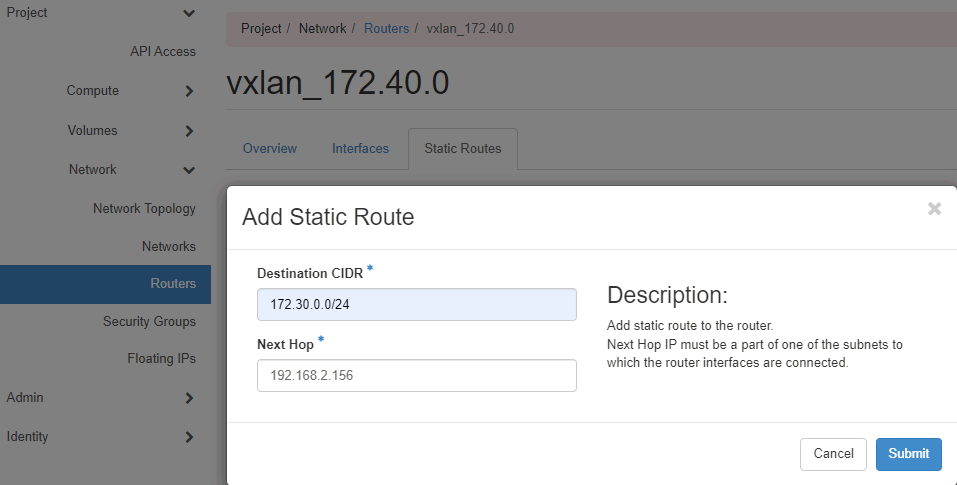Collapse the Project panel chevron
Viewport: 957px width, 485px height.
(x=189, y=13)
